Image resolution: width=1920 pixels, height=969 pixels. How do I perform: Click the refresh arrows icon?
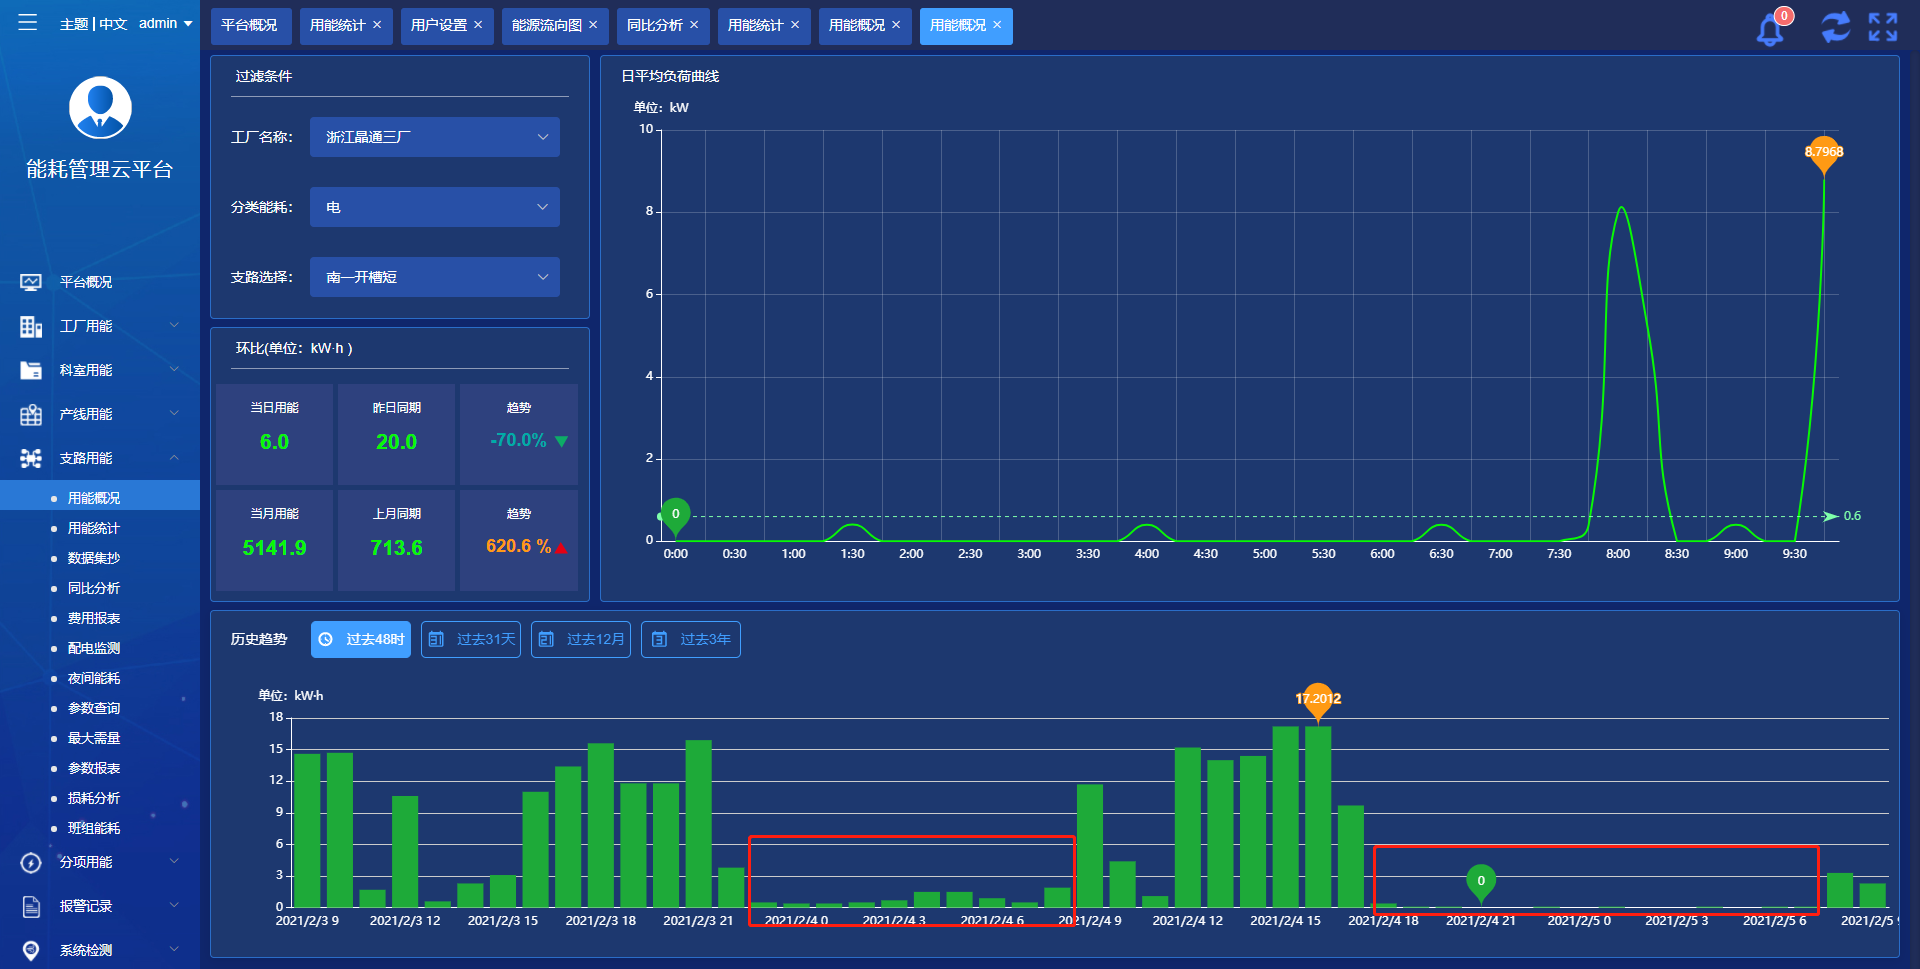pyautogui.click(x=1835, y=27)
